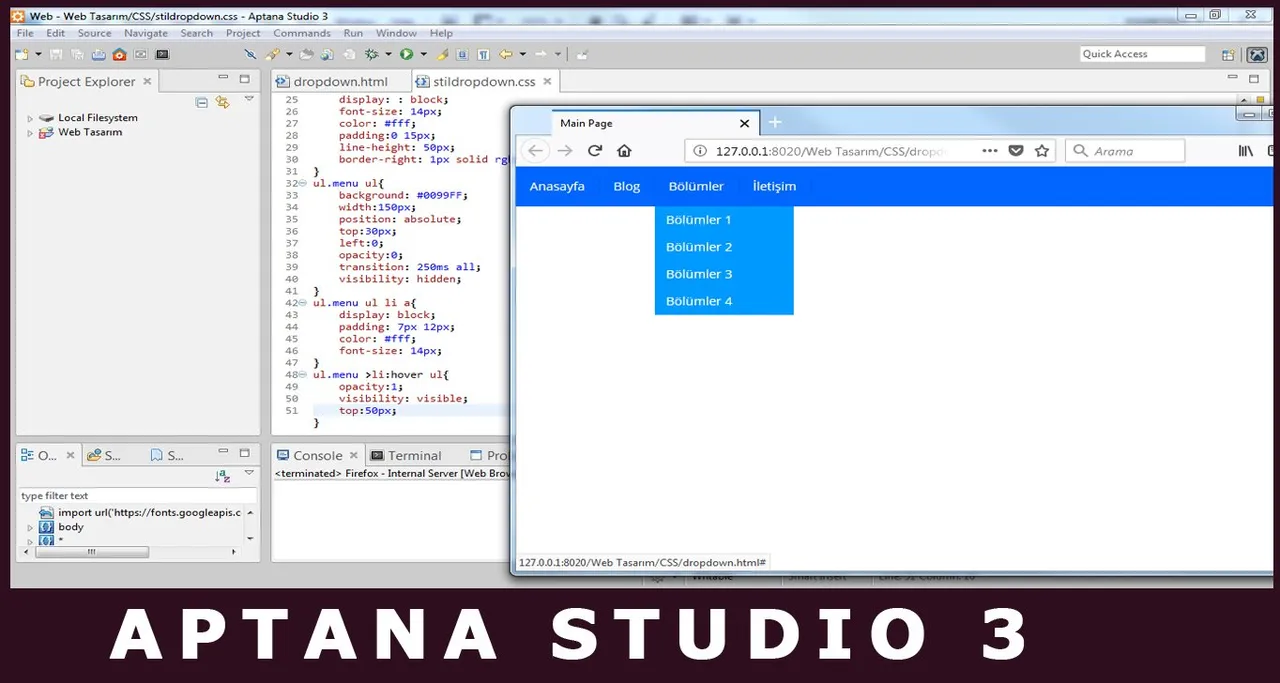Click the Pocket save icon in Firefox

[1016, 151]
